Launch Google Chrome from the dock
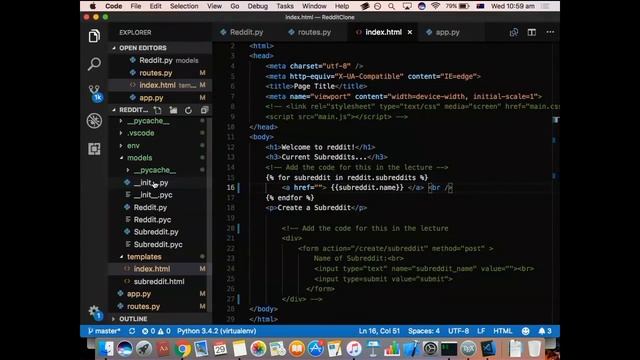 pyautogui.click(x=182, y=349)
